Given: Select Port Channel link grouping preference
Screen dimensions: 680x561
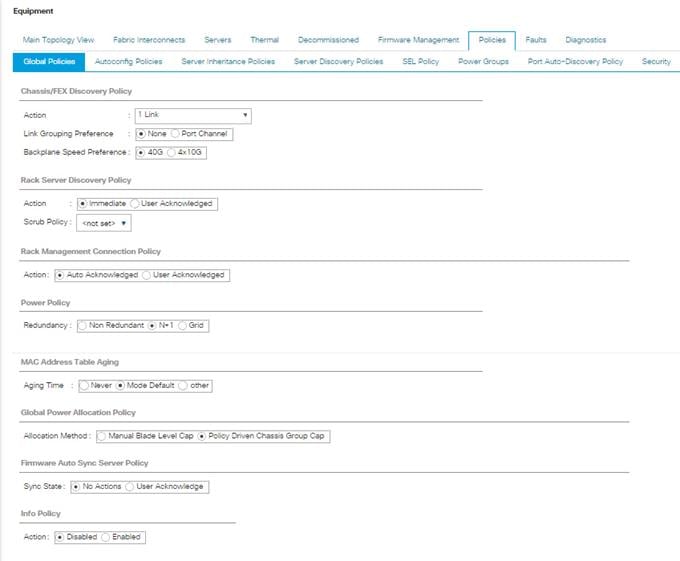Looking at the screenshot, I should (177, 134).
